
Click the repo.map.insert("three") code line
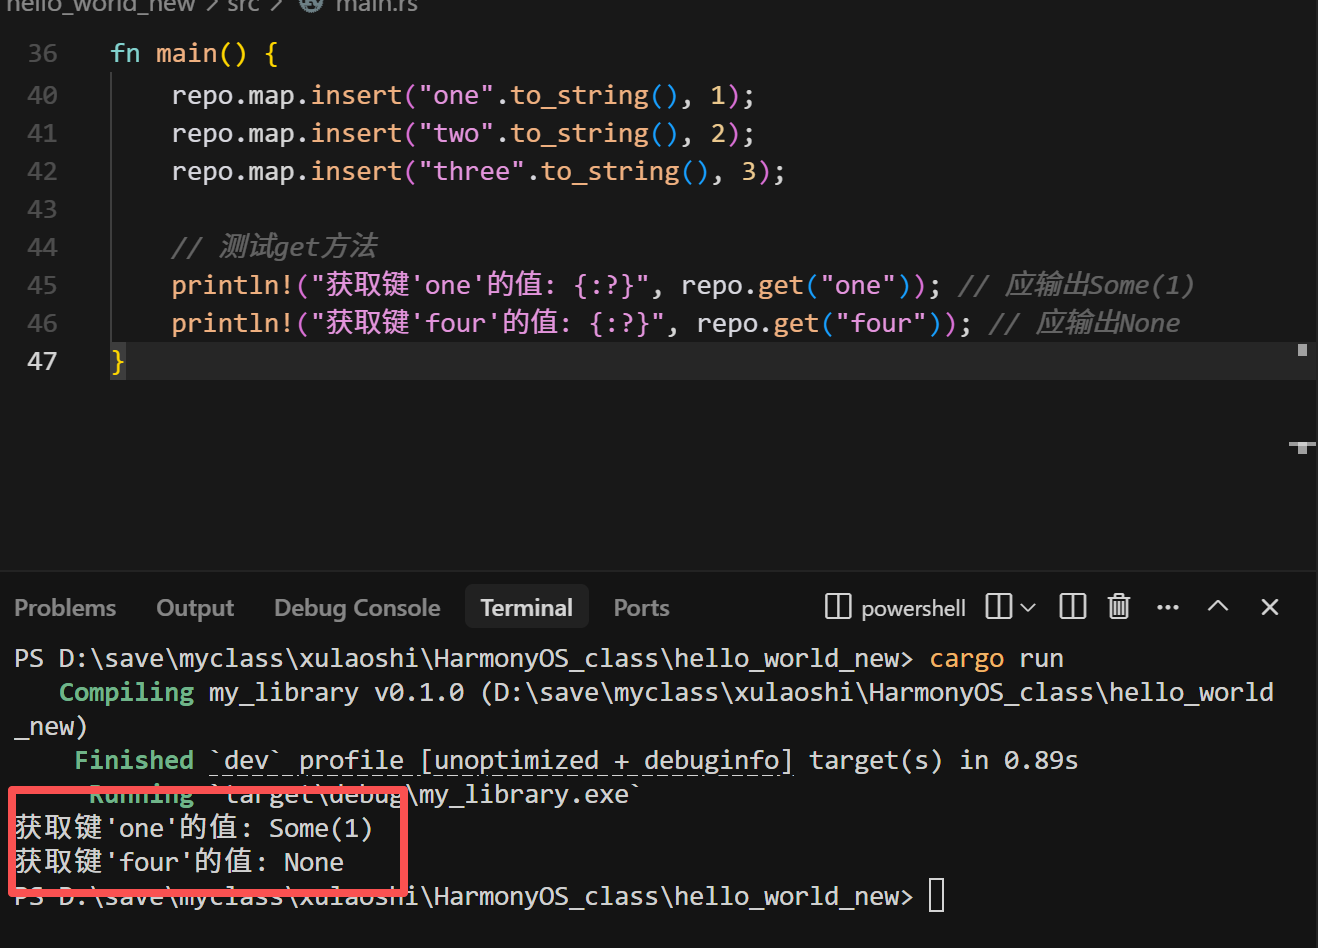point(478,172)
